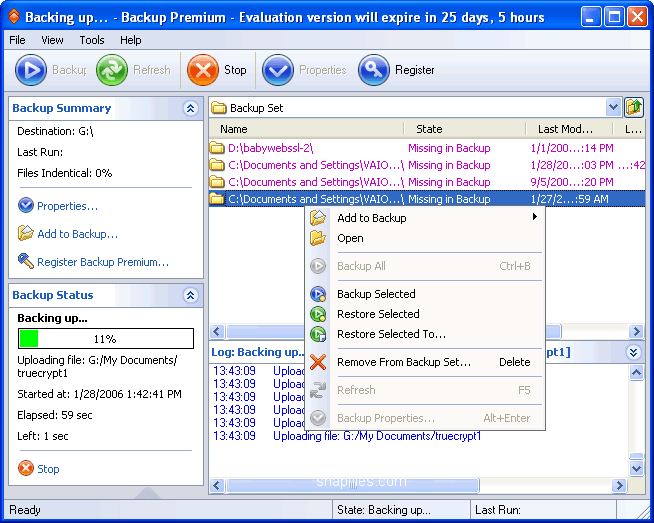654x523 pixels.
Task: Click the up-folder icon beside Backup Set
Action: [x=634, y=108]
